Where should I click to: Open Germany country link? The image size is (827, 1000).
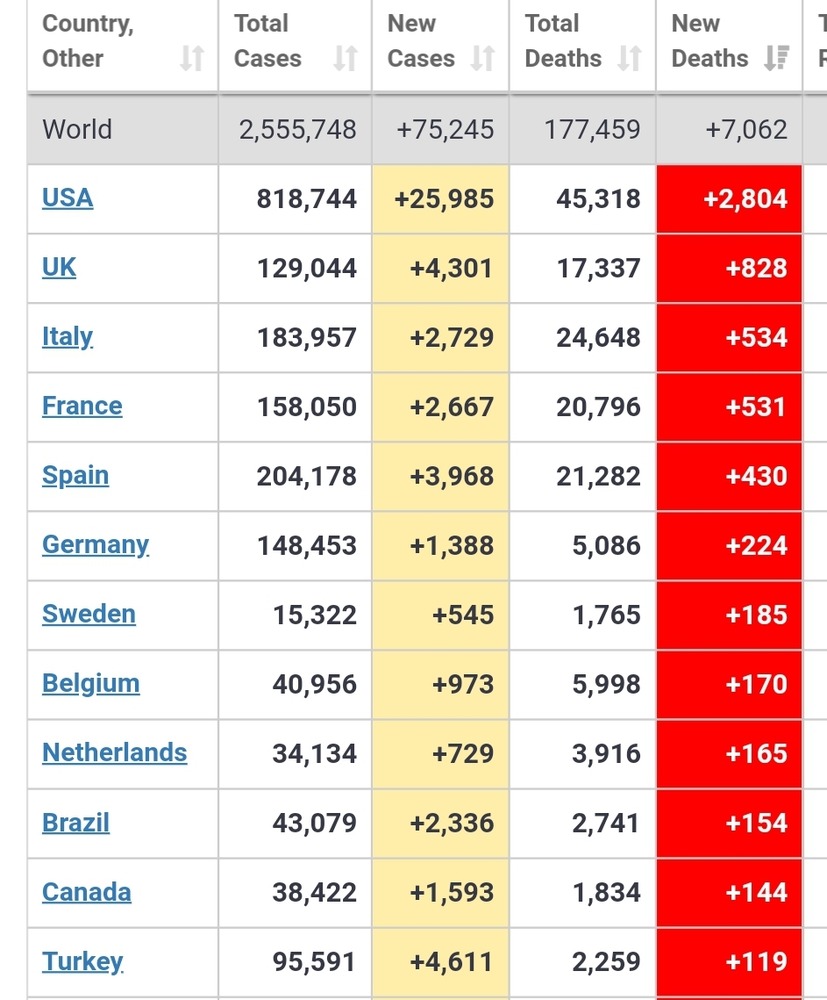tap(95, 545)
